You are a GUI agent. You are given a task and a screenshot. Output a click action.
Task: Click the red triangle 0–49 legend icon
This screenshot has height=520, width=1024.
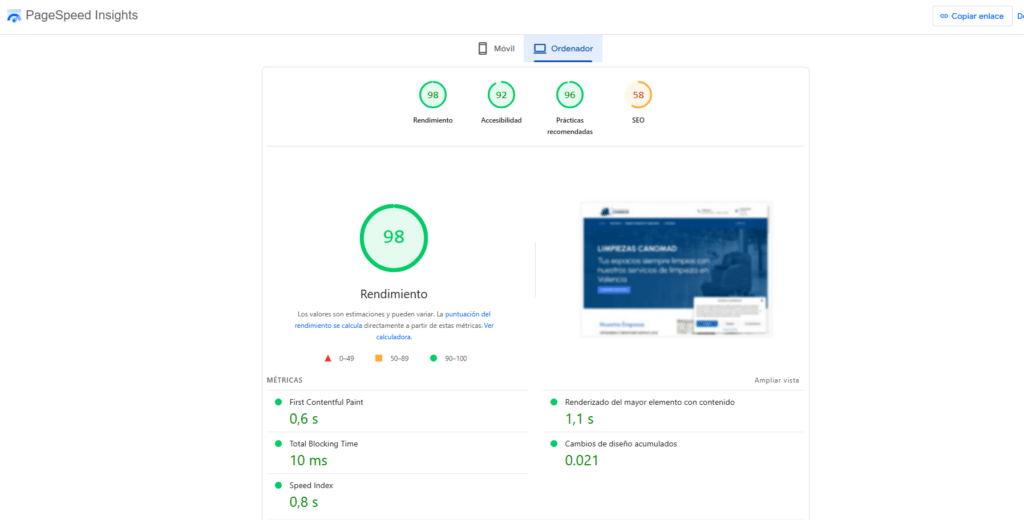(x=327, y=358)
